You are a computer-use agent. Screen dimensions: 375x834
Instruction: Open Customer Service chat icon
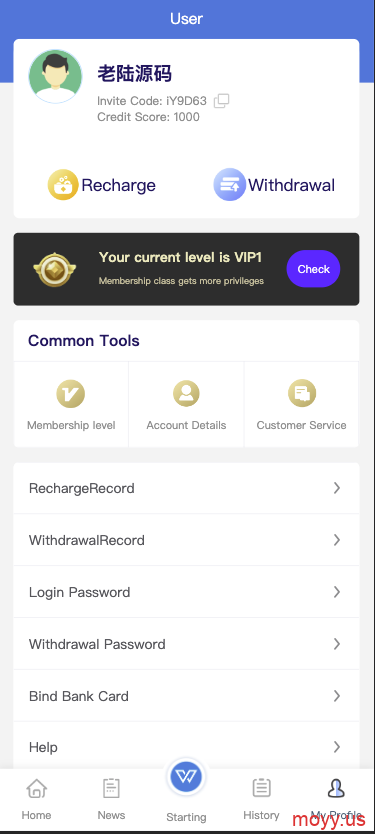(x=302, y=394)
